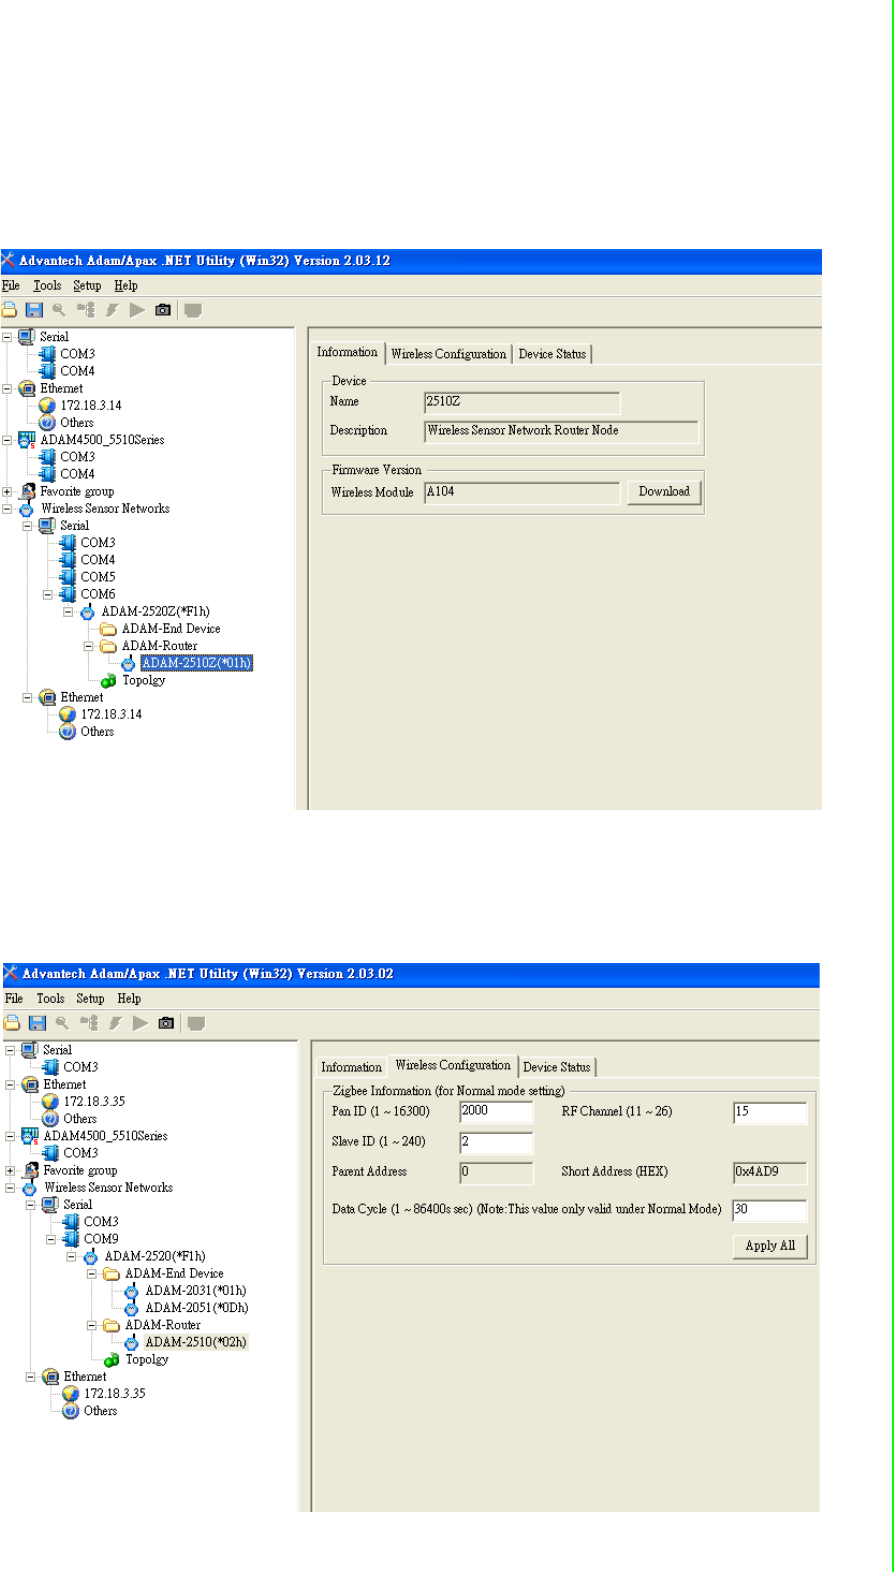Click Short Address field showing 0x4AD9
This screenshot has height=1572, width=894.
[x=770, y=1173]
